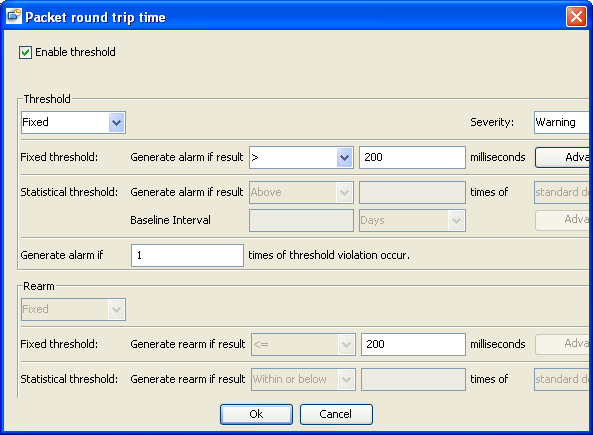Expand the rearm operator <= dropdown
Viewport: 593px width, 435px height.
coord(303,344)
